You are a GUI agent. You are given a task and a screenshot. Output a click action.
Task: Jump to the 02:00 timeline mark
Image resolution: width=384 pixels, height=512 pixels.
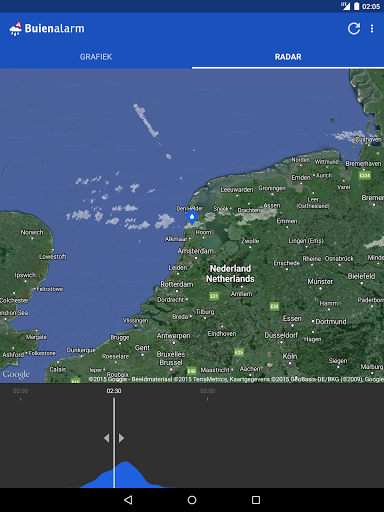(x=21, y=391)
